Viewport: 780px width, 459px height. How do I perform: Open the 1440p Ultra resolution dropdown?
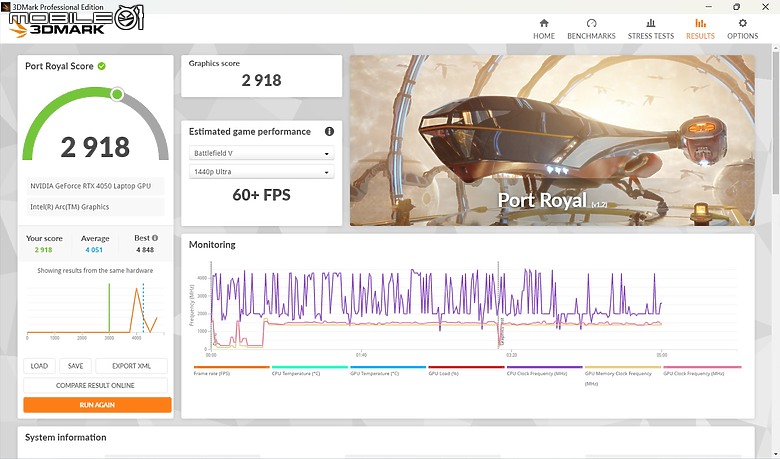click(261, 172)
